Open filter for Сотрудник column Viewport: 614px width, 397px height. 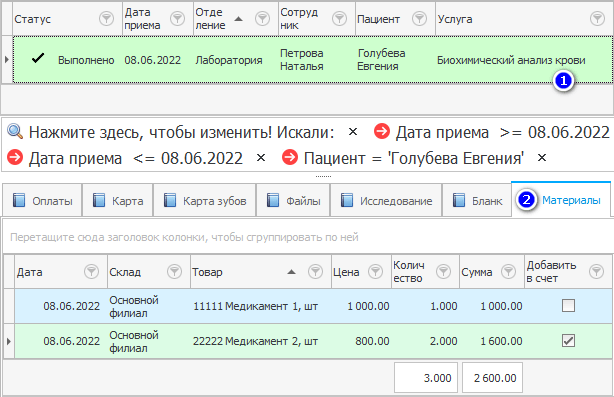pyautogui.click(x=340, y=18)
